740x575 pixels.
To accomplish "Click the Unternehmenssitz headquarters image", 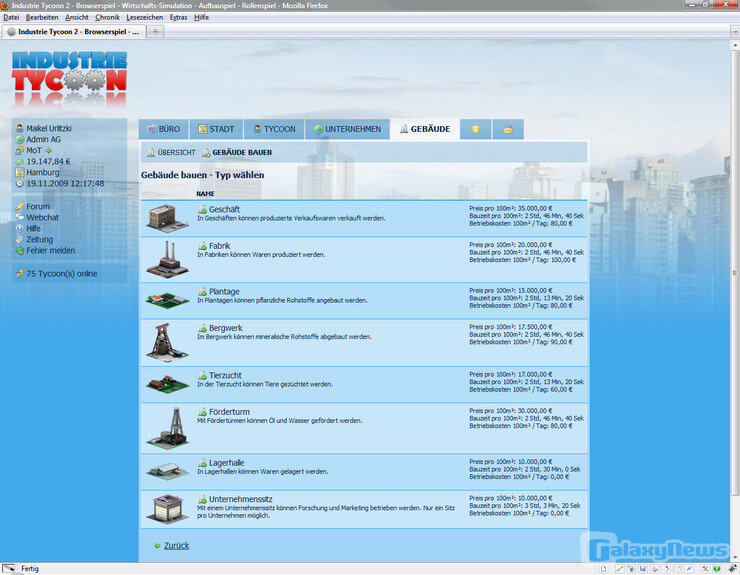I will coord(167,509).
